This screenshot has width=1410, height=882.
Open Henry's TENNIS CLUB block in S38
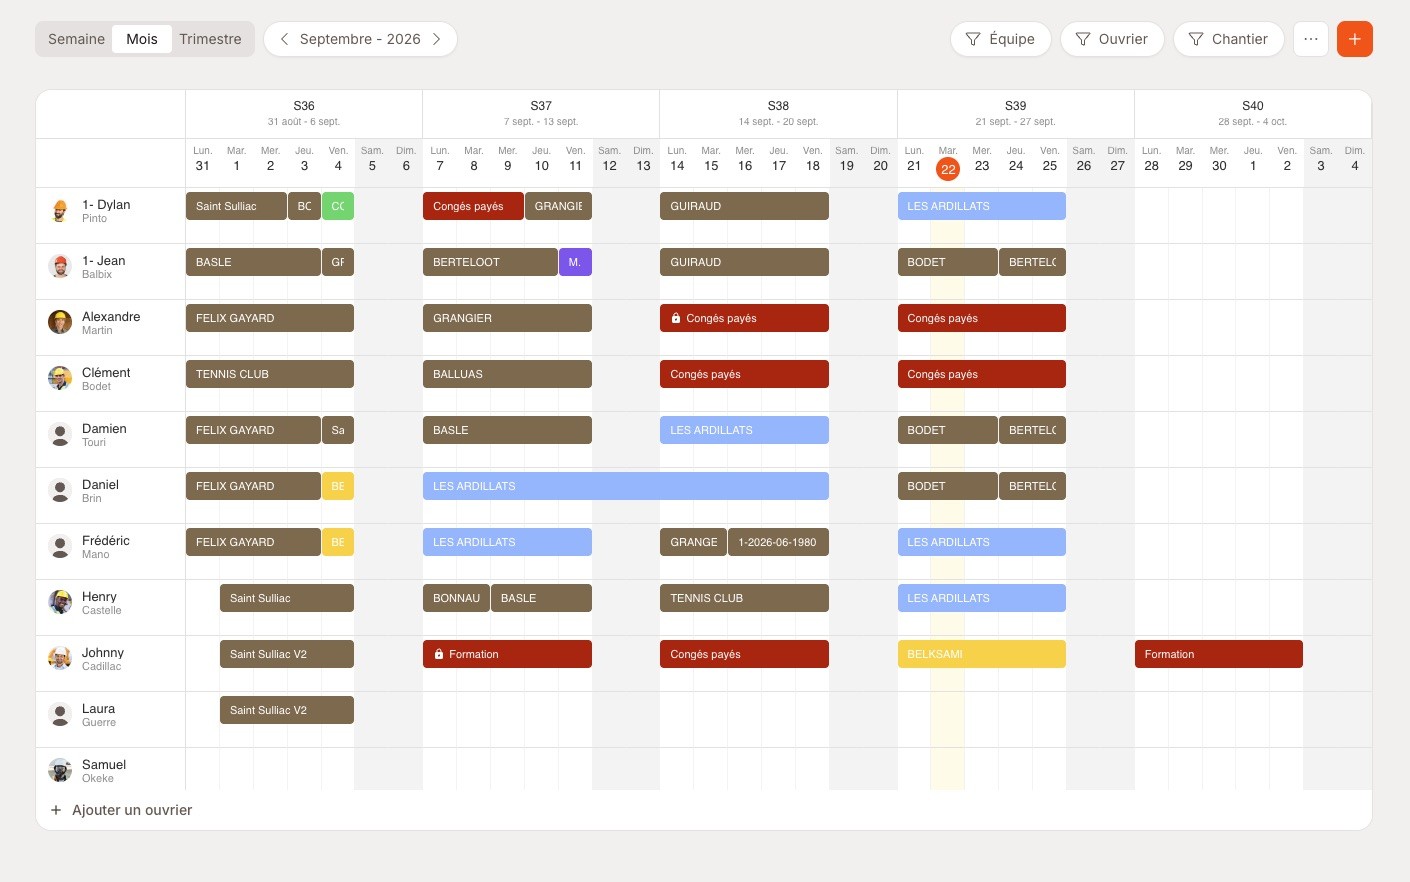coord(744,598)
